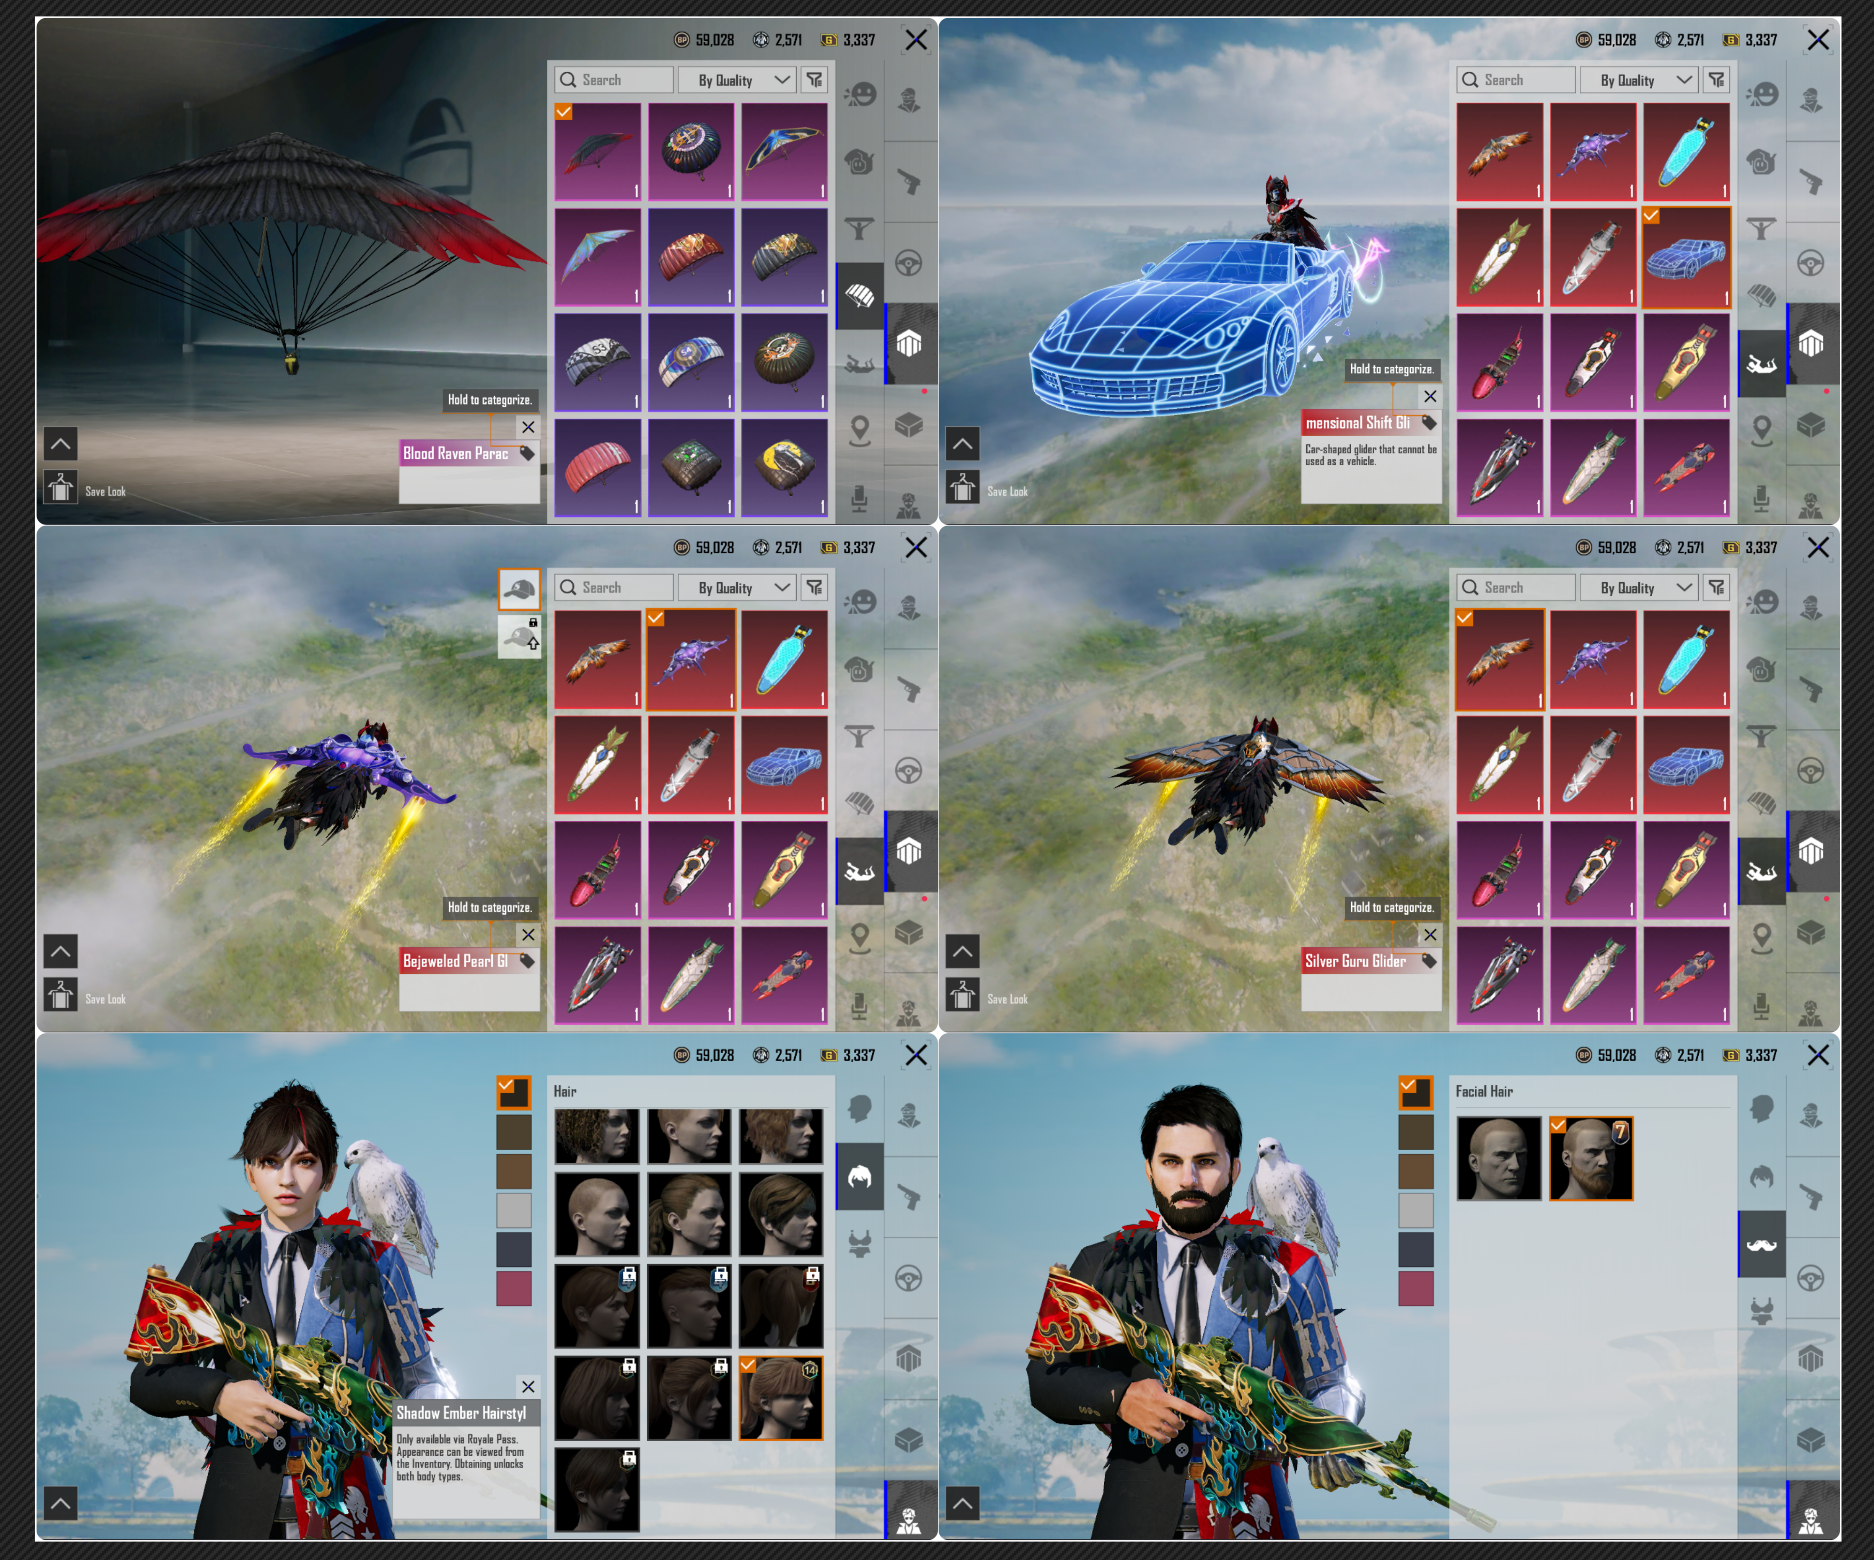Select the checked purple glider in Bejeweled Pearl panel

tap(691, 660)
